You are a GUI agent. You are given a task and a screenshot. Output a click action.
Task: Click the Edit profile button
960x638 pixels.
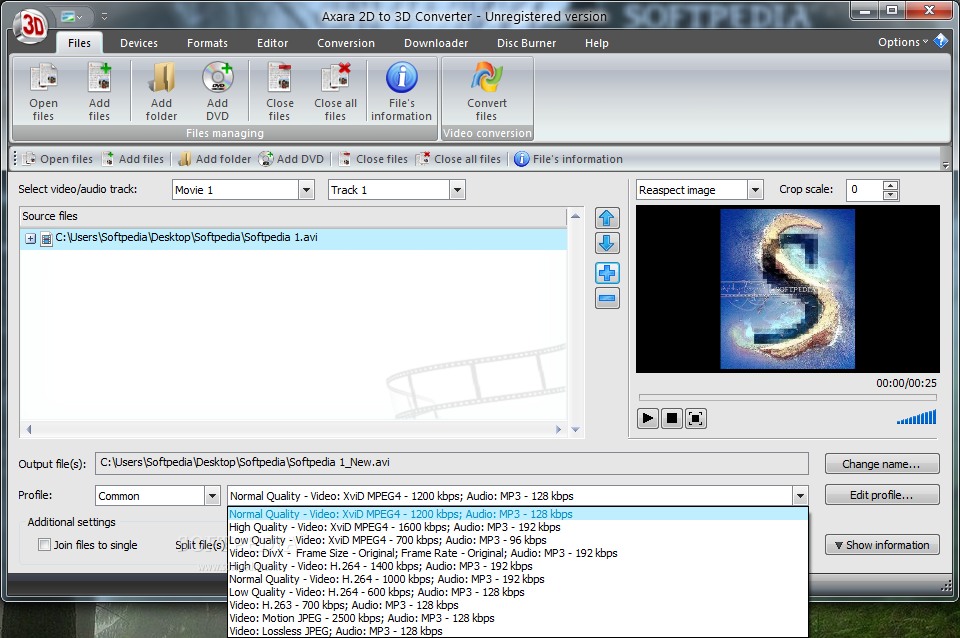[x=882, y=495]
